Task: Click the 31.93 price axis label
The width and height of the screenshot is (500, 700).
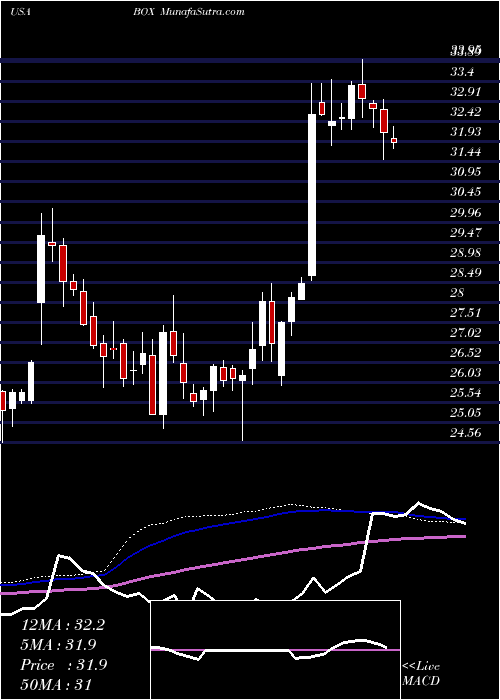Action: [x=466, y=132]
